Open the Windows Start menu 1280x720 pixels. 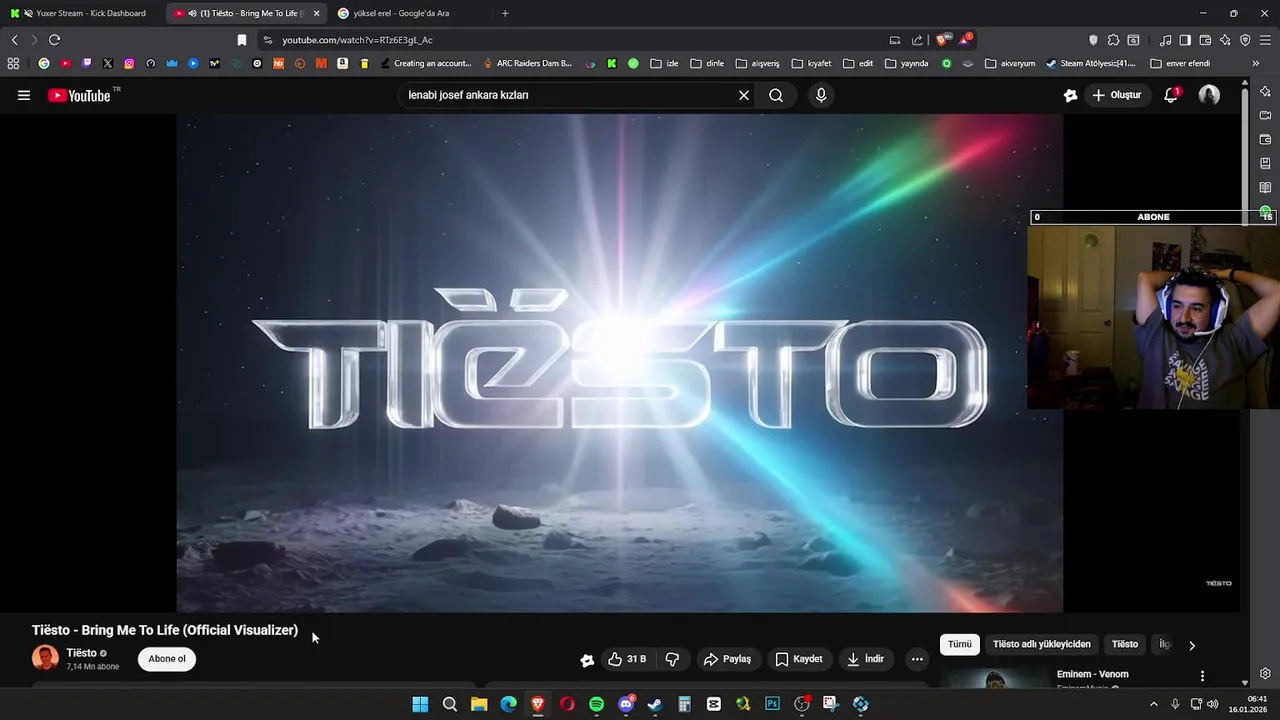420,704
